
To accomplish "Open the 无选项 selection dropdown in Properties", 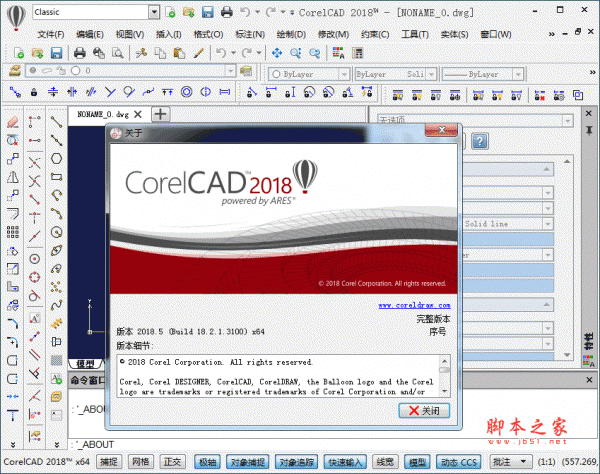I will coord(567,121).
